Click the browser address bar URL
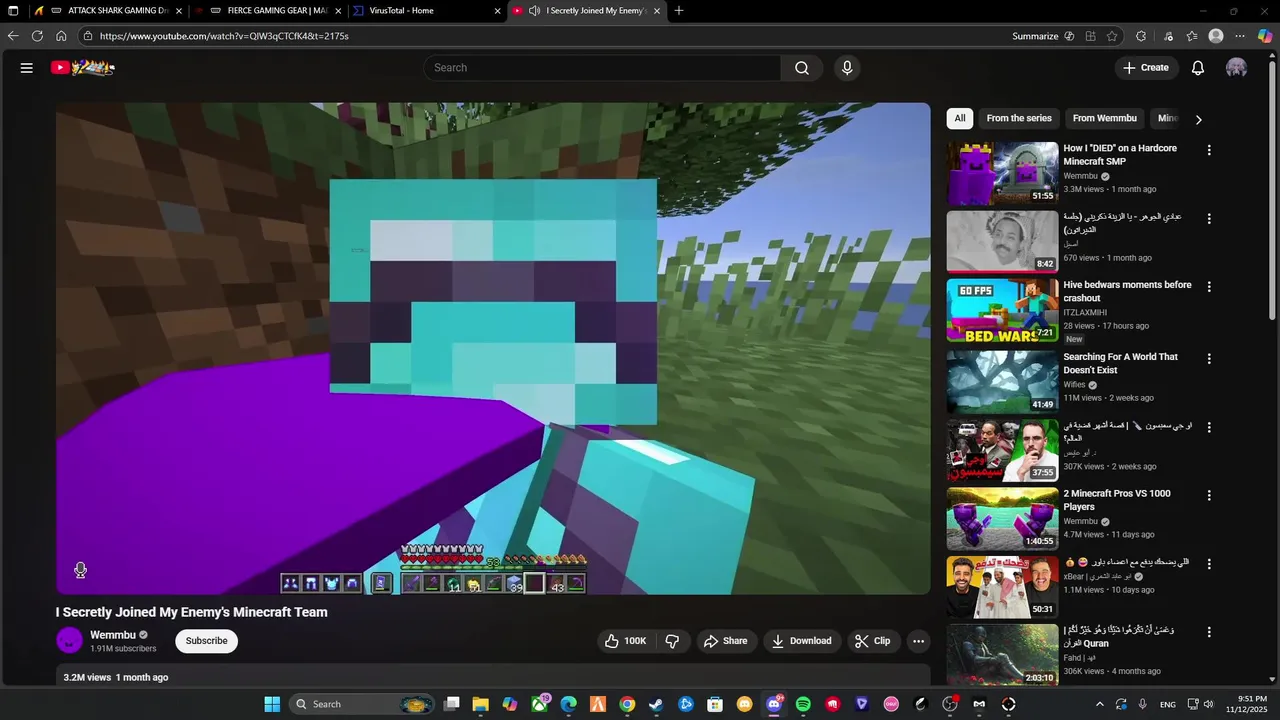1280x720 pixels. pyautogui.click(x=224, y=36)
